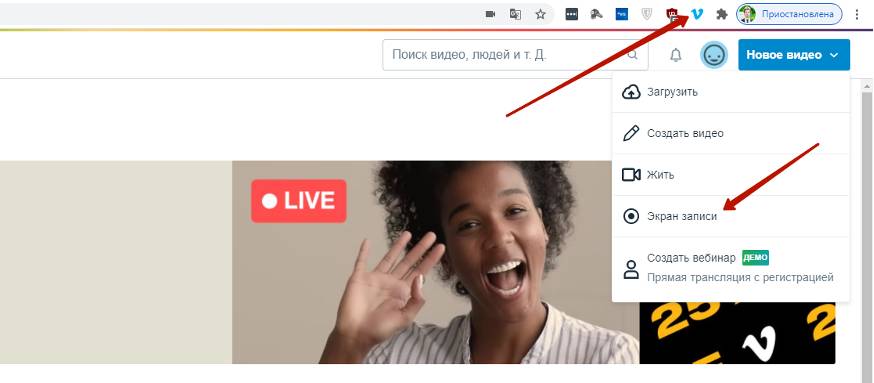Open the dark three-dots extension
Image resolution: width=874 pixels, height=383 pixels.
(571, 14)
